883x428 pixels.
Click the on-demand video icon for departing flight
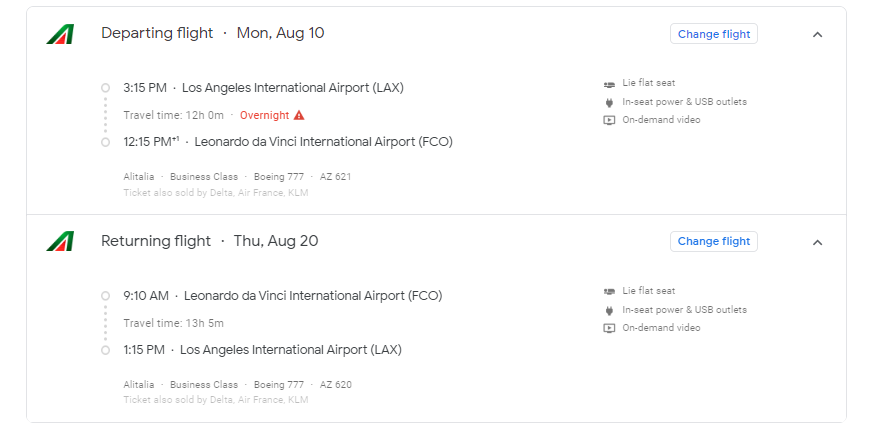[609, 120]
